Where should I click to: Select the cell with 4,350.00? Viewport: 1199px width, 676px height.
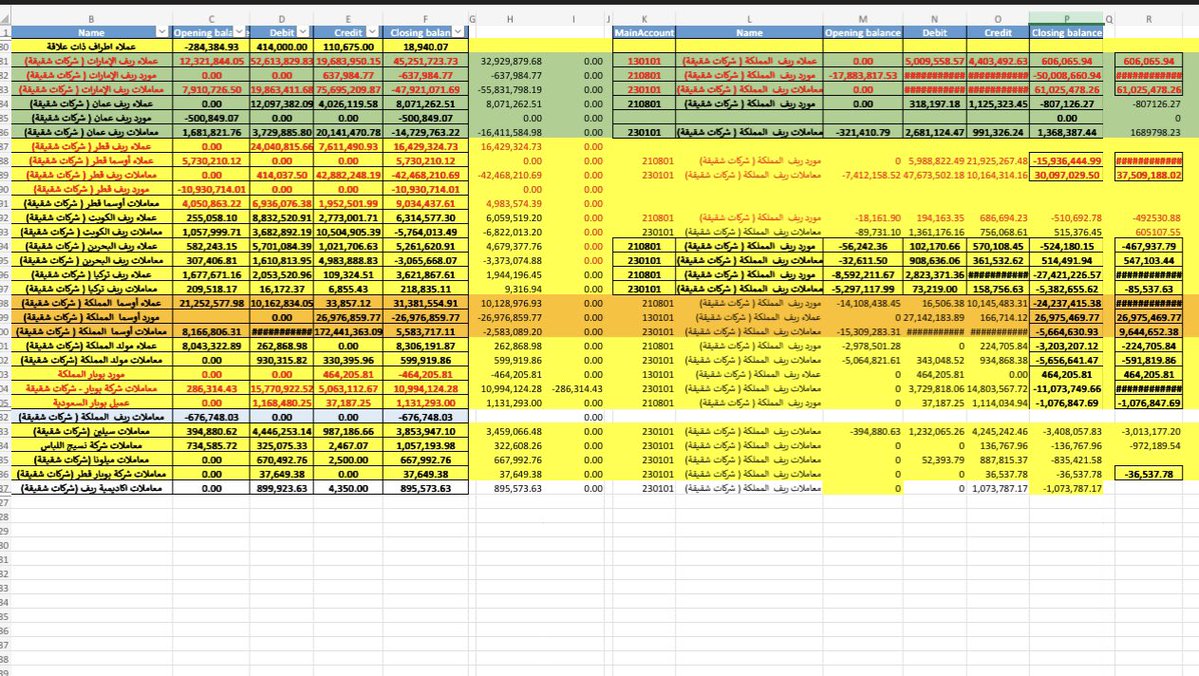tap(348, 488)
